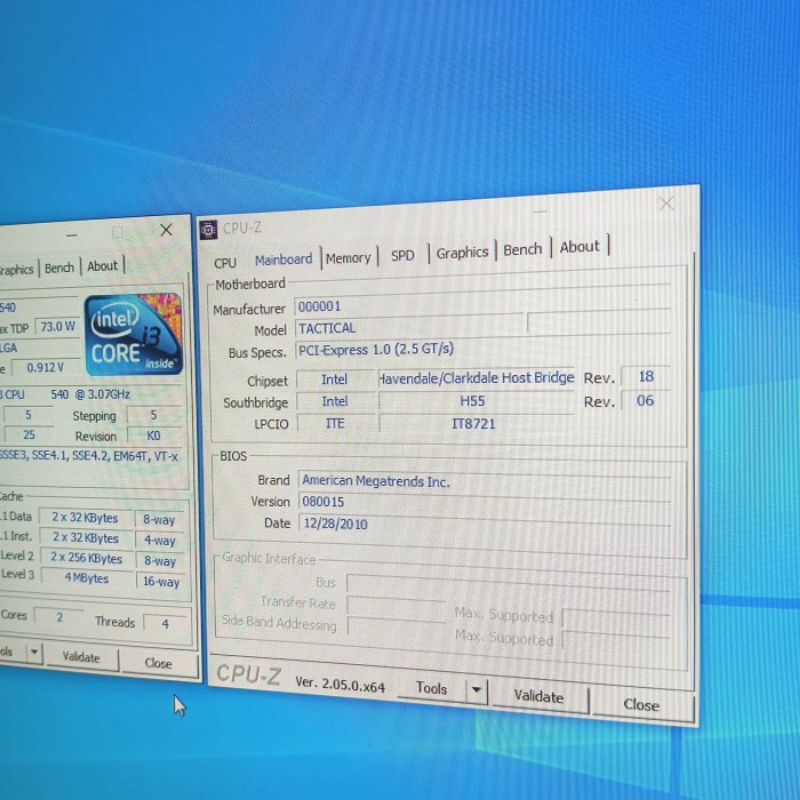The image size is (800, 800).
Task: Close the left CPU-Z window with X
Action: coord(166,230)
